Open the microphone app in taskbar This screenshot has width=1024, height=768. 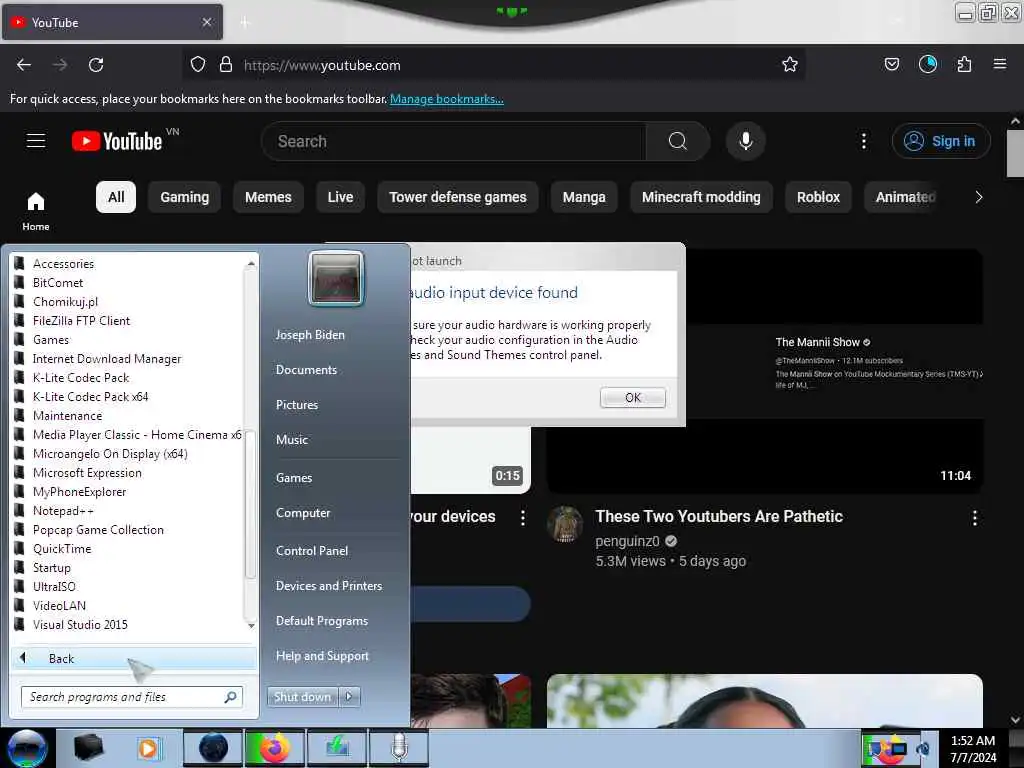399,748
